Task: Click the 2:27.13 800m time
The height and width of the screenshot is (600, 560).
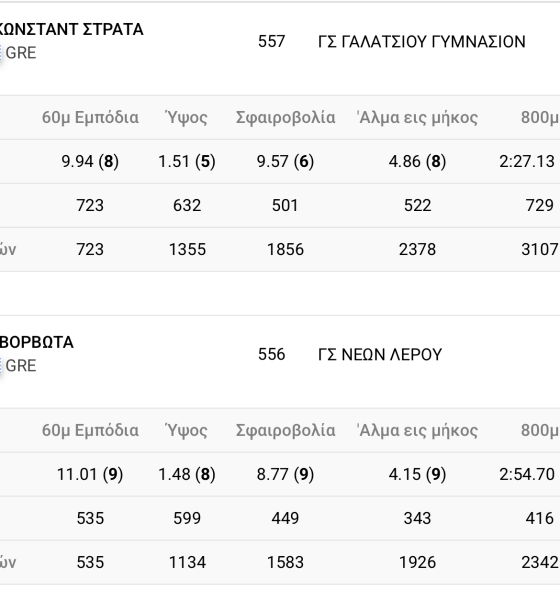Action: 527,161
